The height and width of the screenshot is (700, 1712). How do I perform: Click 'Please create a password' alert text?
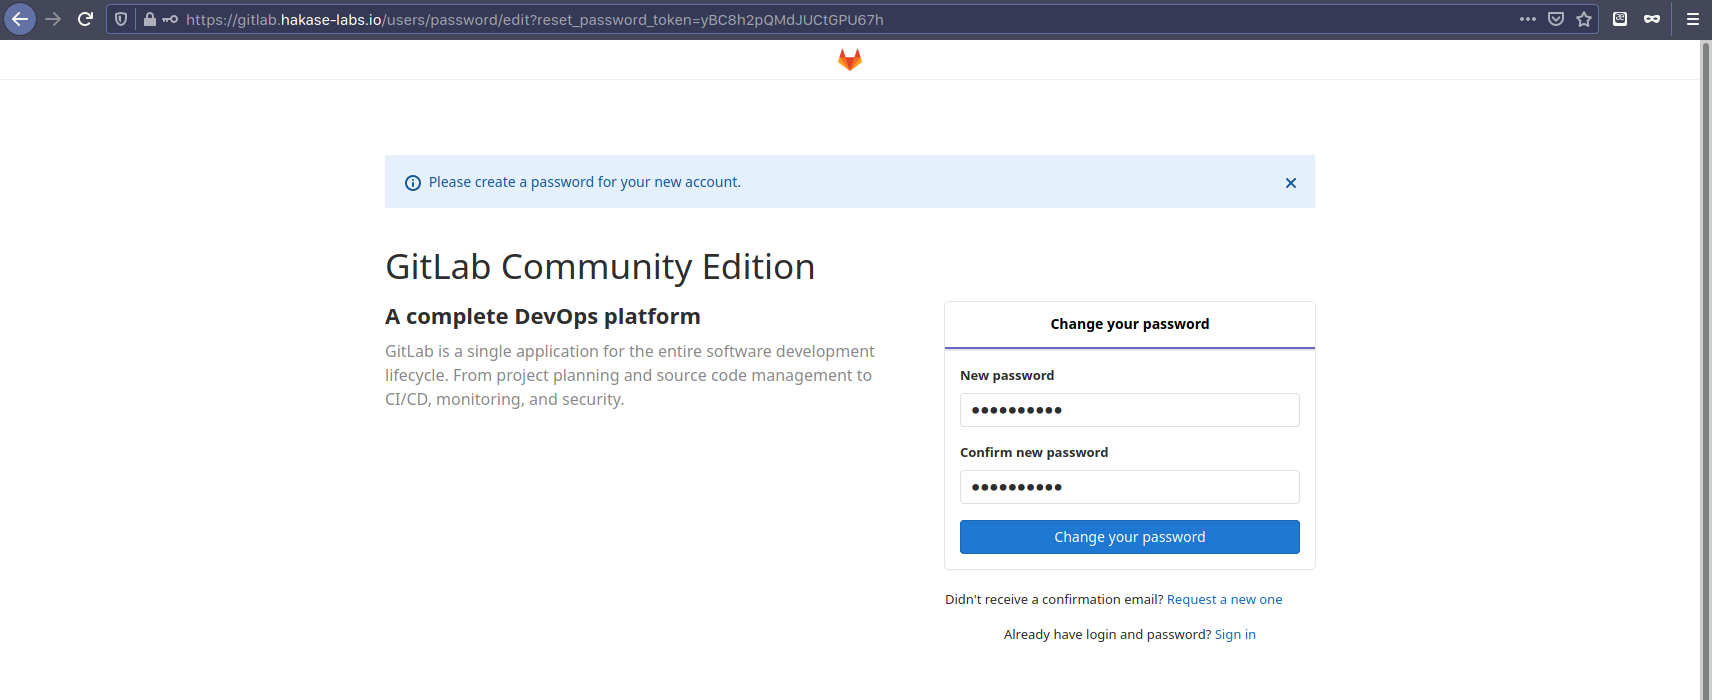[585, 182]
